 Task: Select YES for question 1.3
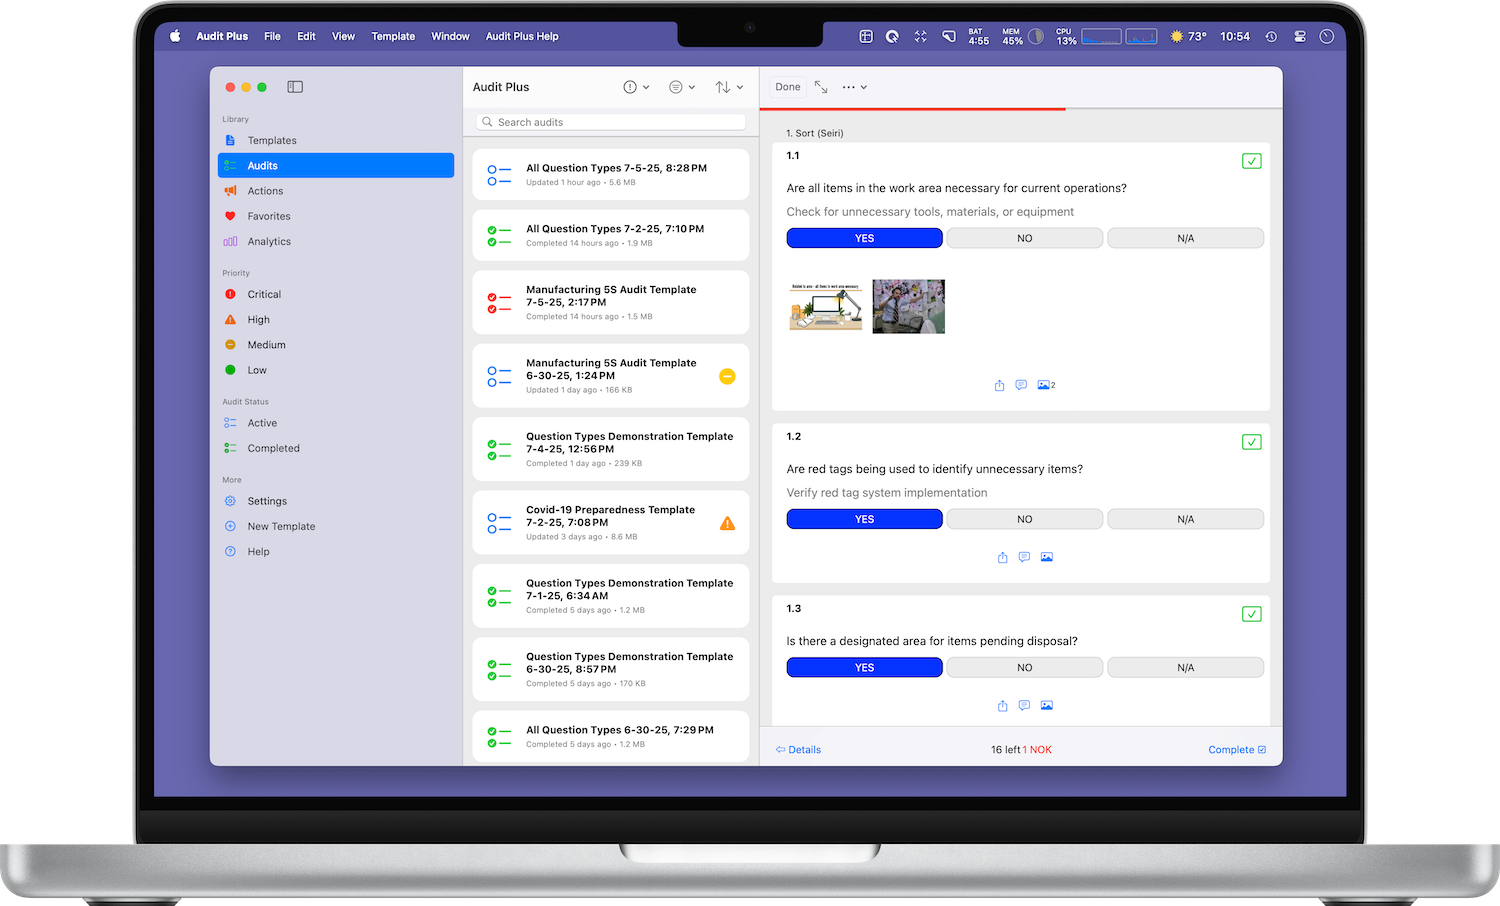click(865, 667)
